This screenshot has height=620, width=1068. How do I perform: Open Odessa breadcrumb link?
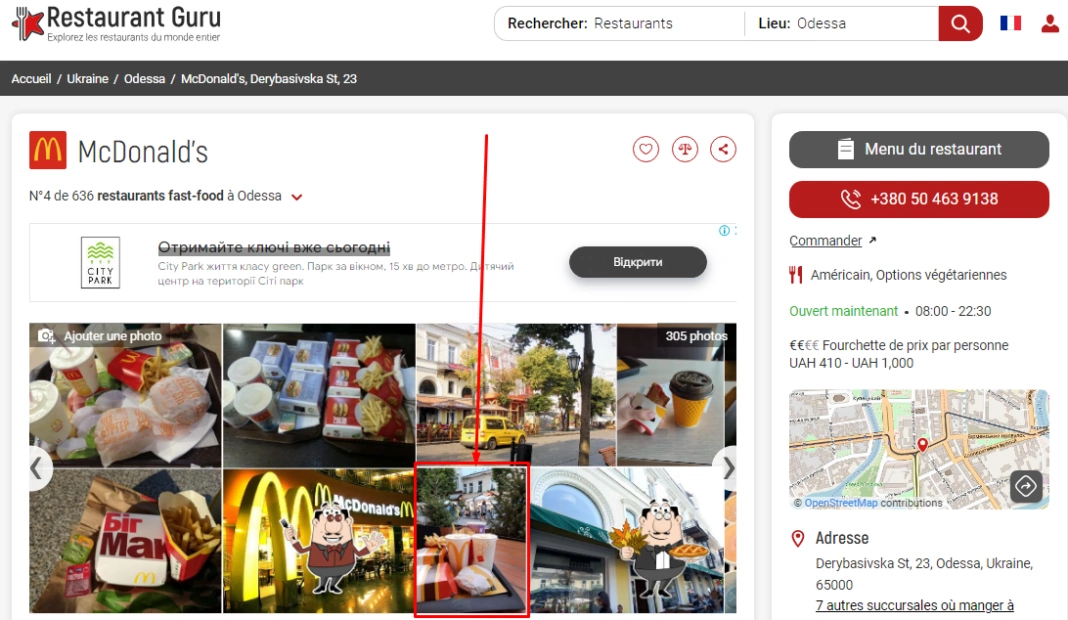pos(144,79)
